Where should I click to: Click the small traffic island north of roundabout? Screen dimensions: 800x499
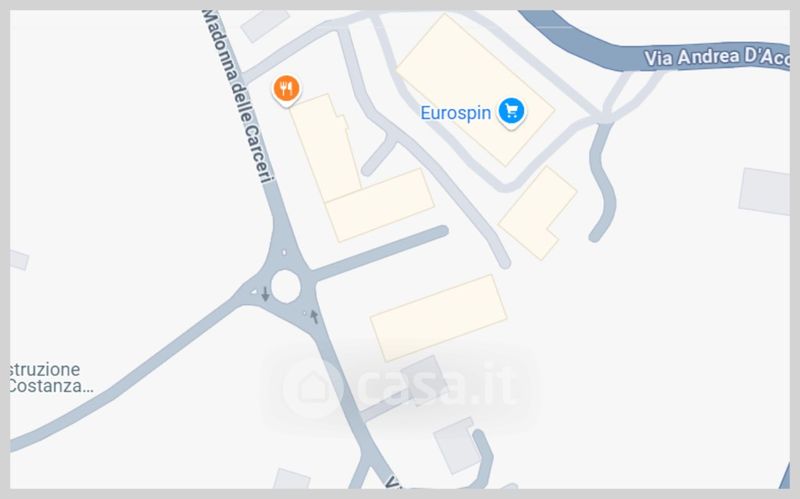click(x=284, y=252)
